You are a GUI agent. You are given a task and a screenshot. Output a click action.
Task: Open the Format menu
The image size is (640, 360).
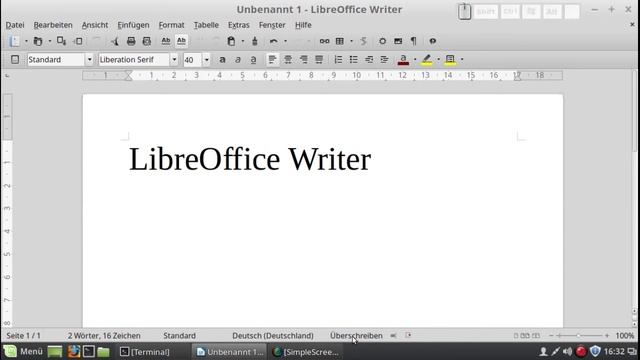171,25
